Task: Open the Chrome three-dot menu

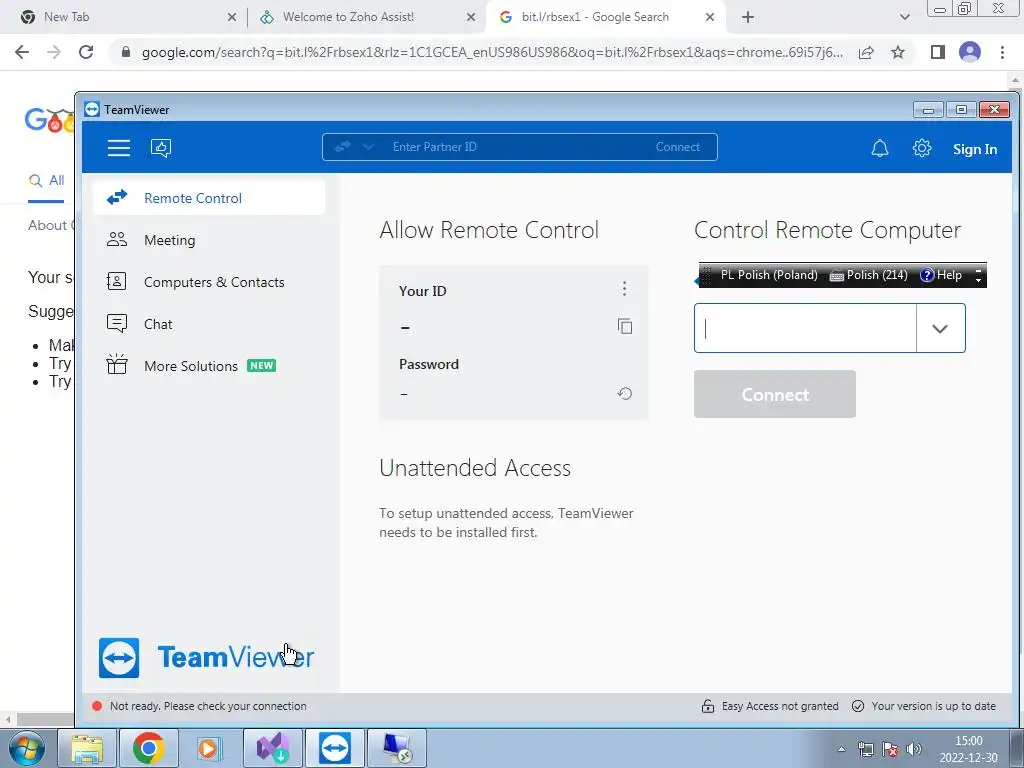Action: click(x=1002, y=52)
